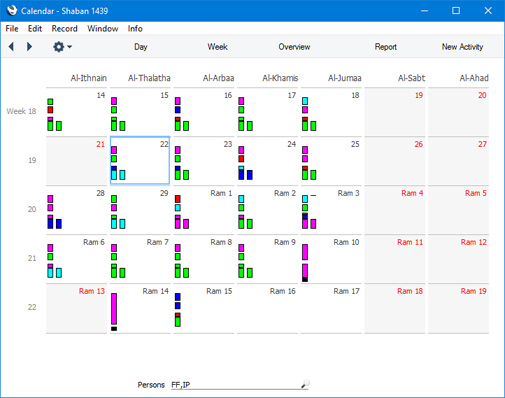Image resolution: width=505 pixels, height=398 pixels.
Task: Select the top magenta marker on Ram 8
Action: (x=178, y=248)
